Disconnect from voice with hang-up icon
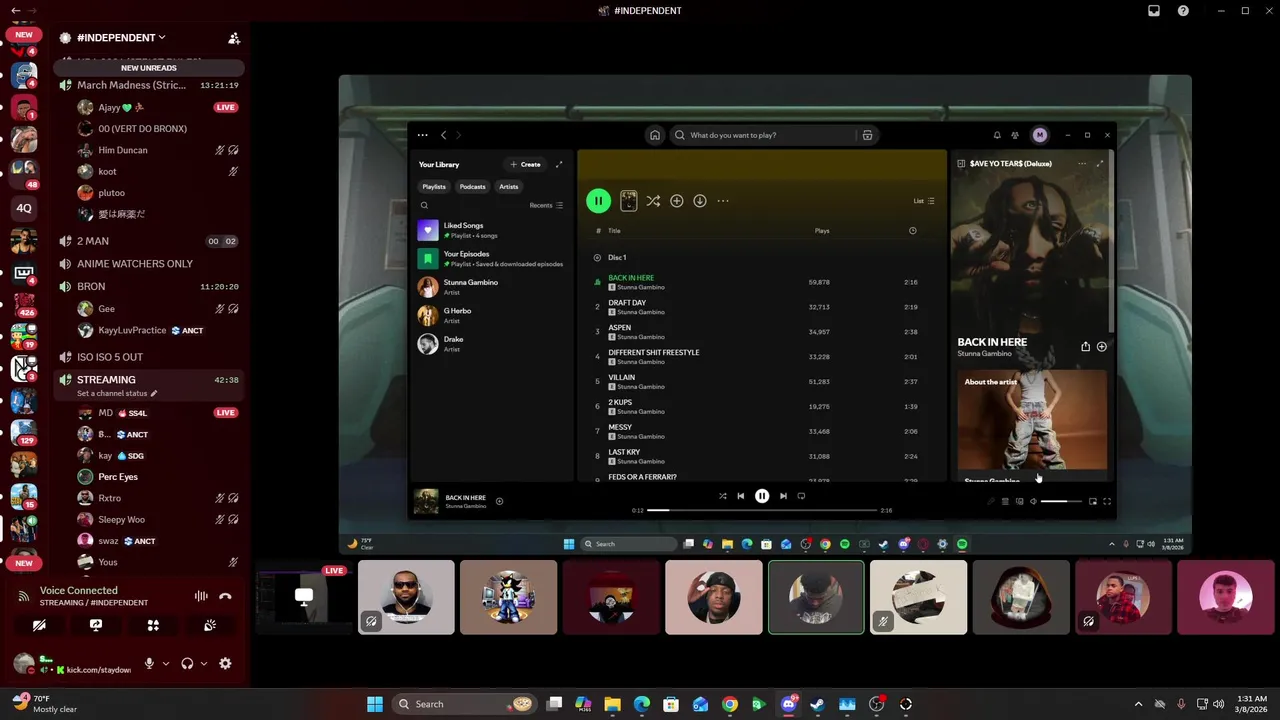This screenshot has width=1280, height=720. [x=225, y=596]
